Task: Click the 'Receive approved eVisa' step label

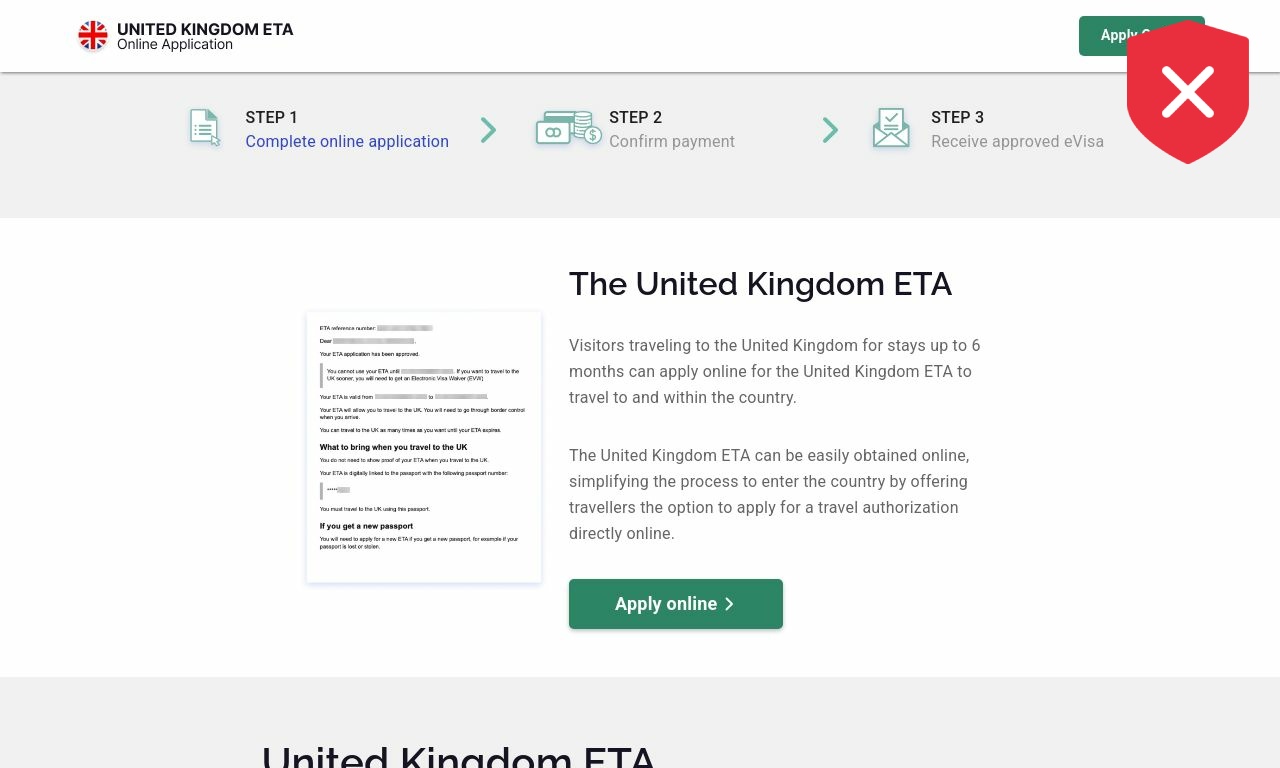Action: click(x=1017, y=141)
